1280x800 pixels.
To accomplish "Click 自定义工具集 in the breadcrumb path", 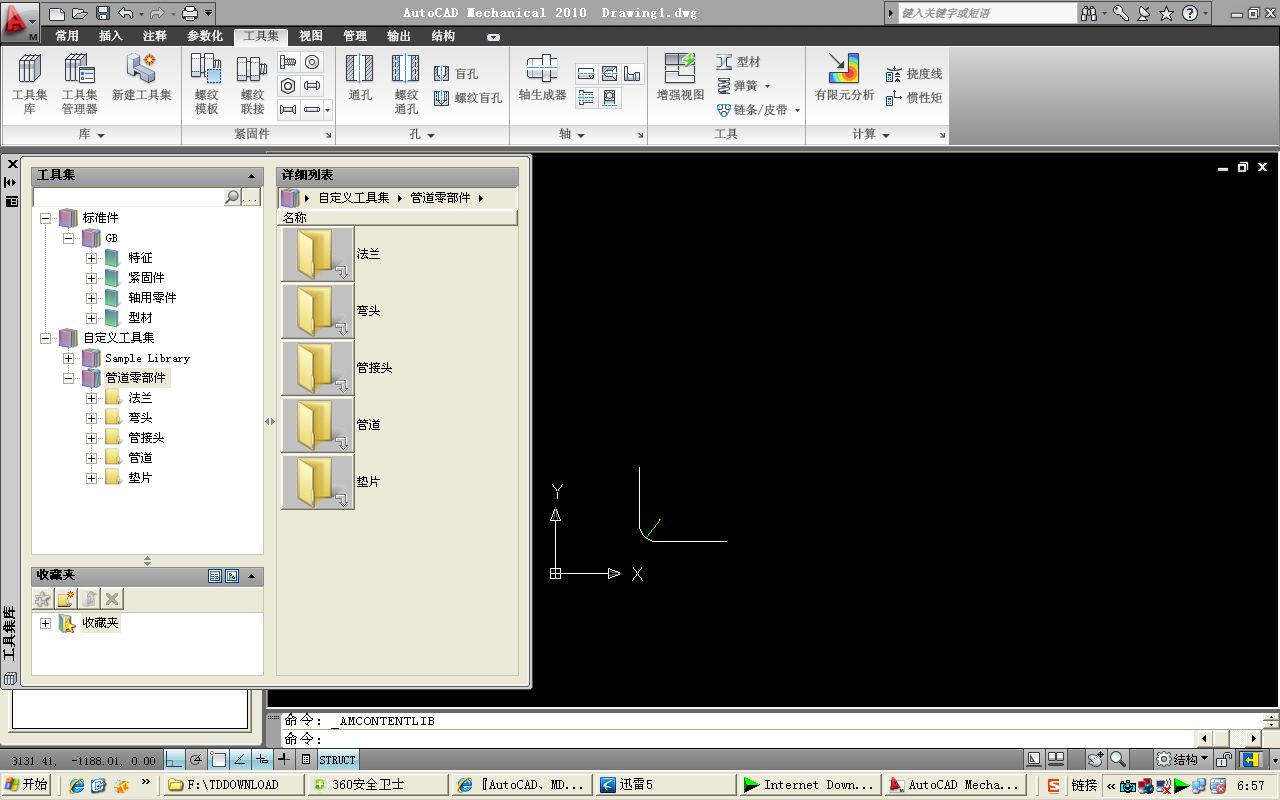I will [354, 198].
